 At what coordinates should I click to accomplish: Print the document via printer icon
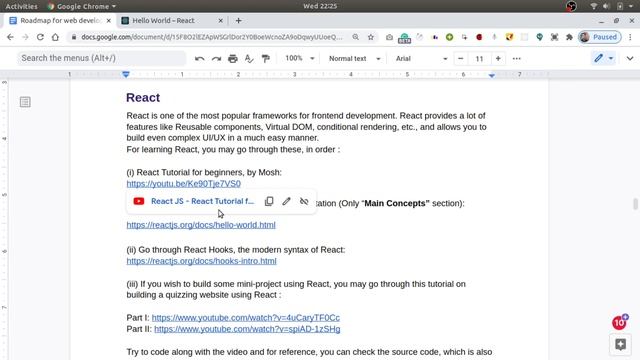tap(233, 59)
